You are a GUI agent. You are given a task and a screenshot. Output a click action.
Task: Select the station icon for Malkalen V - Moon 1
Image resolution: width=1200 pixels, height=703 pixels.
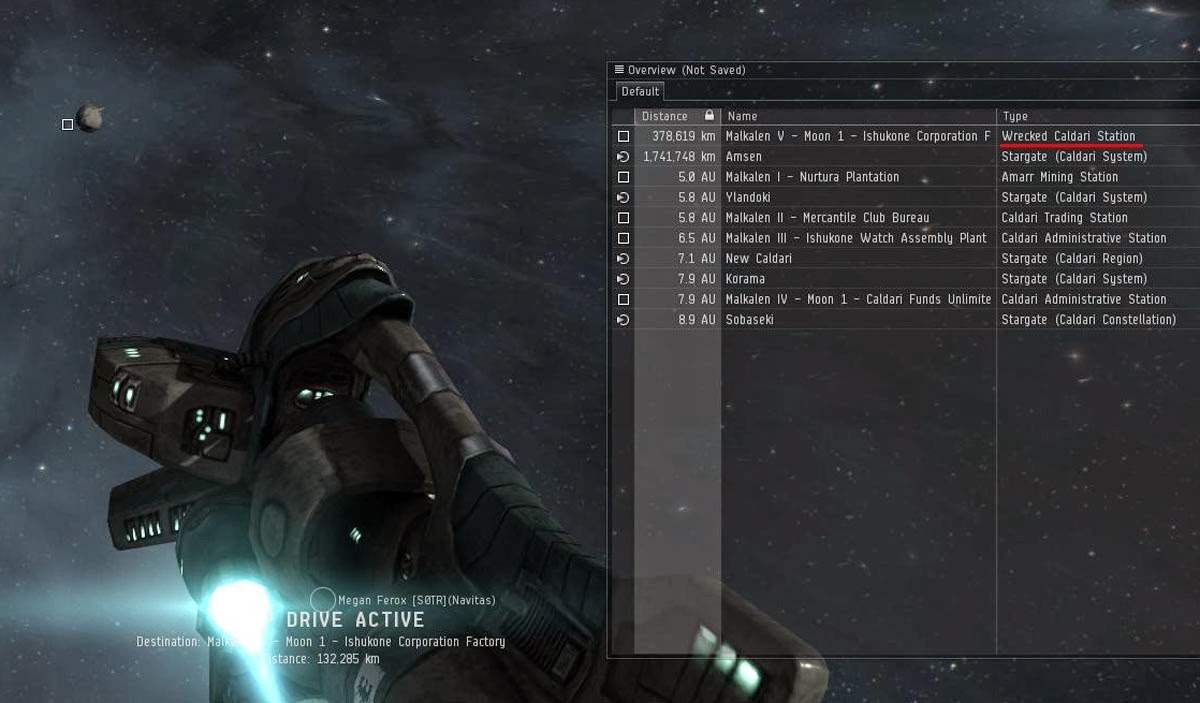pyautogui.click(x=623, y=136)
